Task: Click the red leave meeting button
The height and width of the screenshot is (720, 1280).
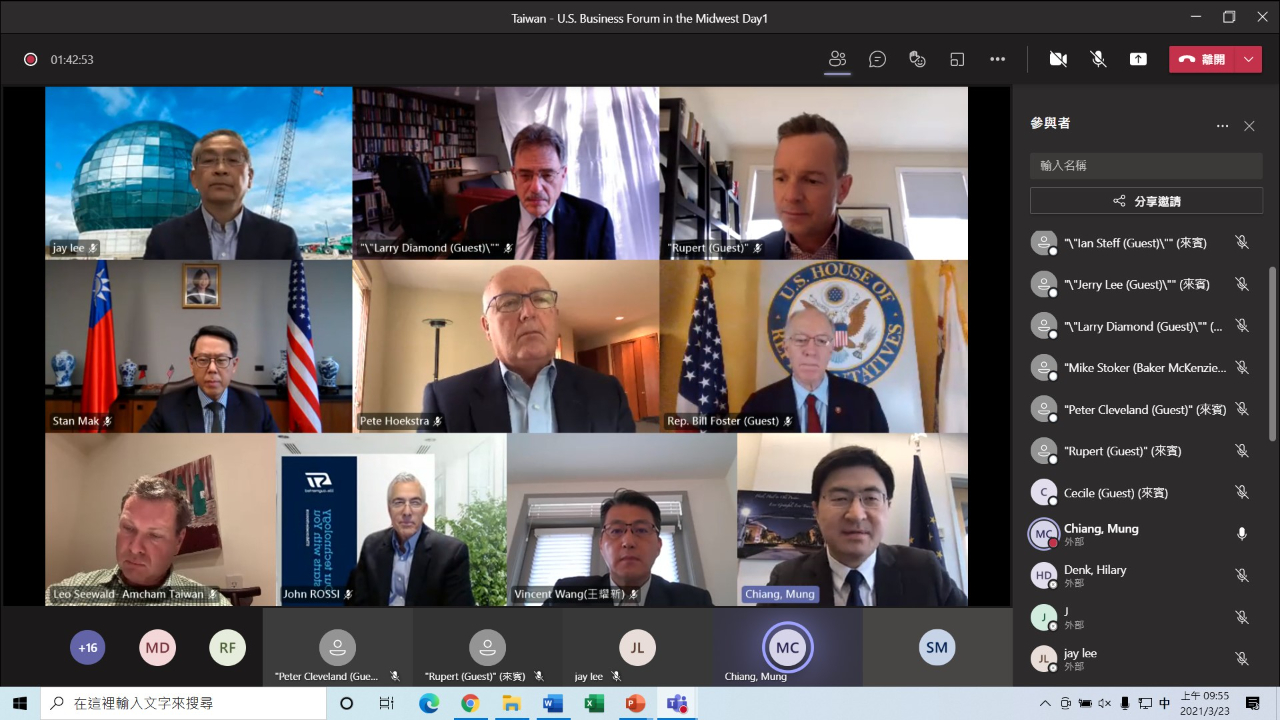Action: point(1203,59)
